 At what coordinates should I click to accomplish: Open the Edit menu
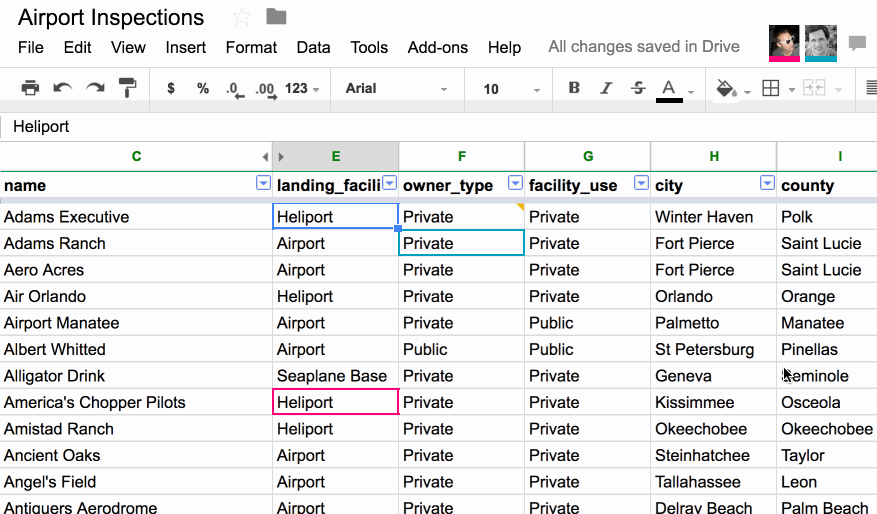point(77,48)
